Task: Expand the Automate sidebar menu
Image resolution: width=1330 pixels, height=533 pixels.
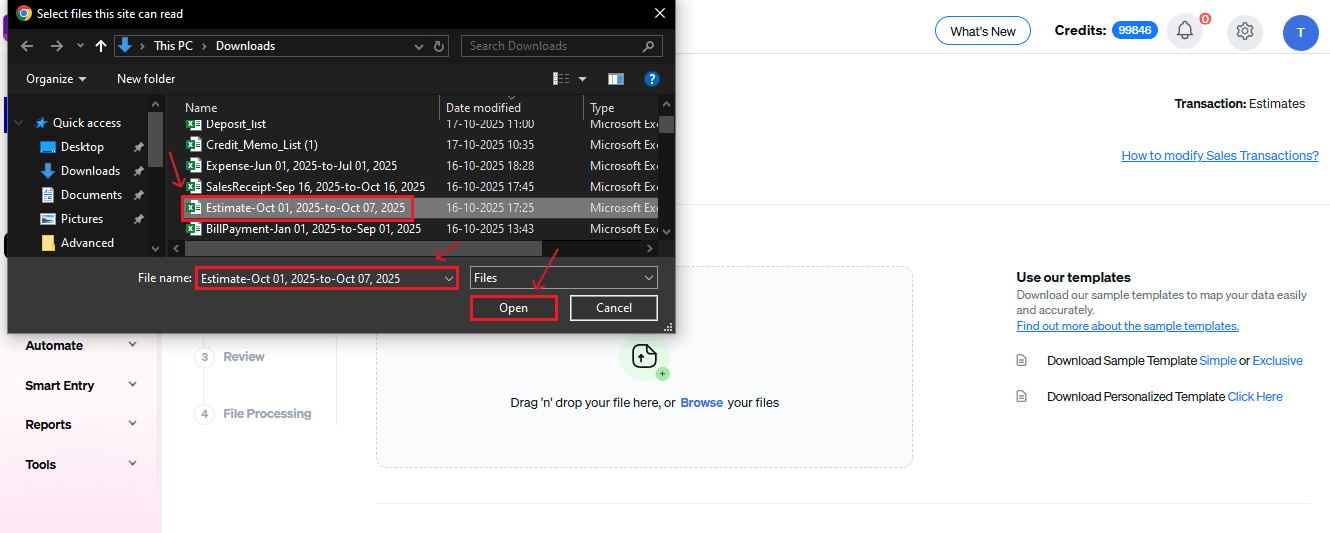Action: point(81,345)
